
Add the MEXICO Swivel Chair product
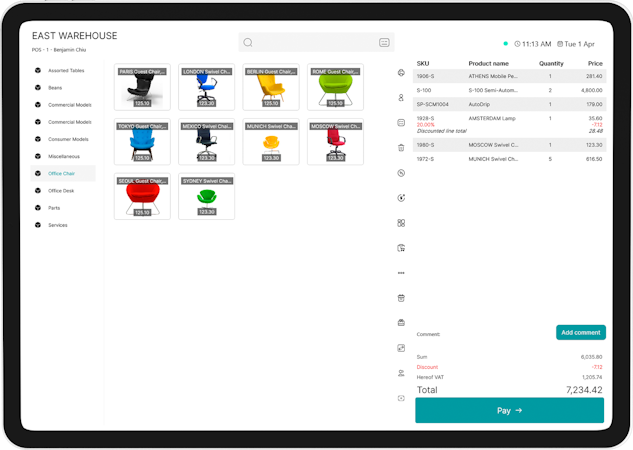pos(206,142)
